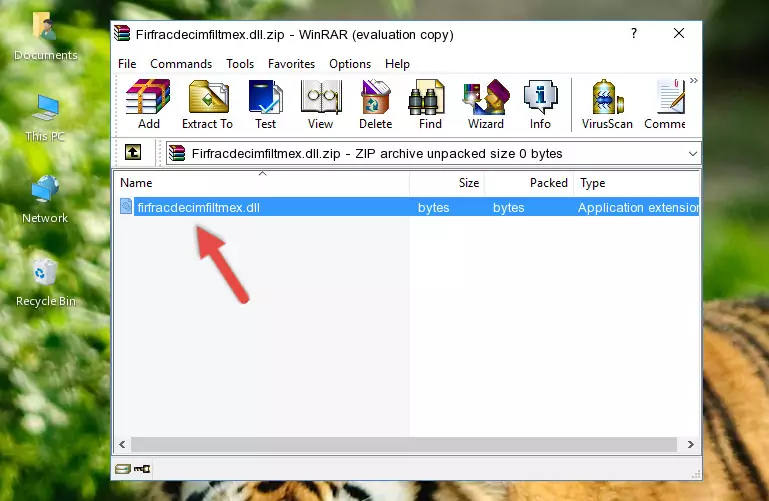Open This PC desktop icon
The image size is (769, 501).
click(45, 118)
